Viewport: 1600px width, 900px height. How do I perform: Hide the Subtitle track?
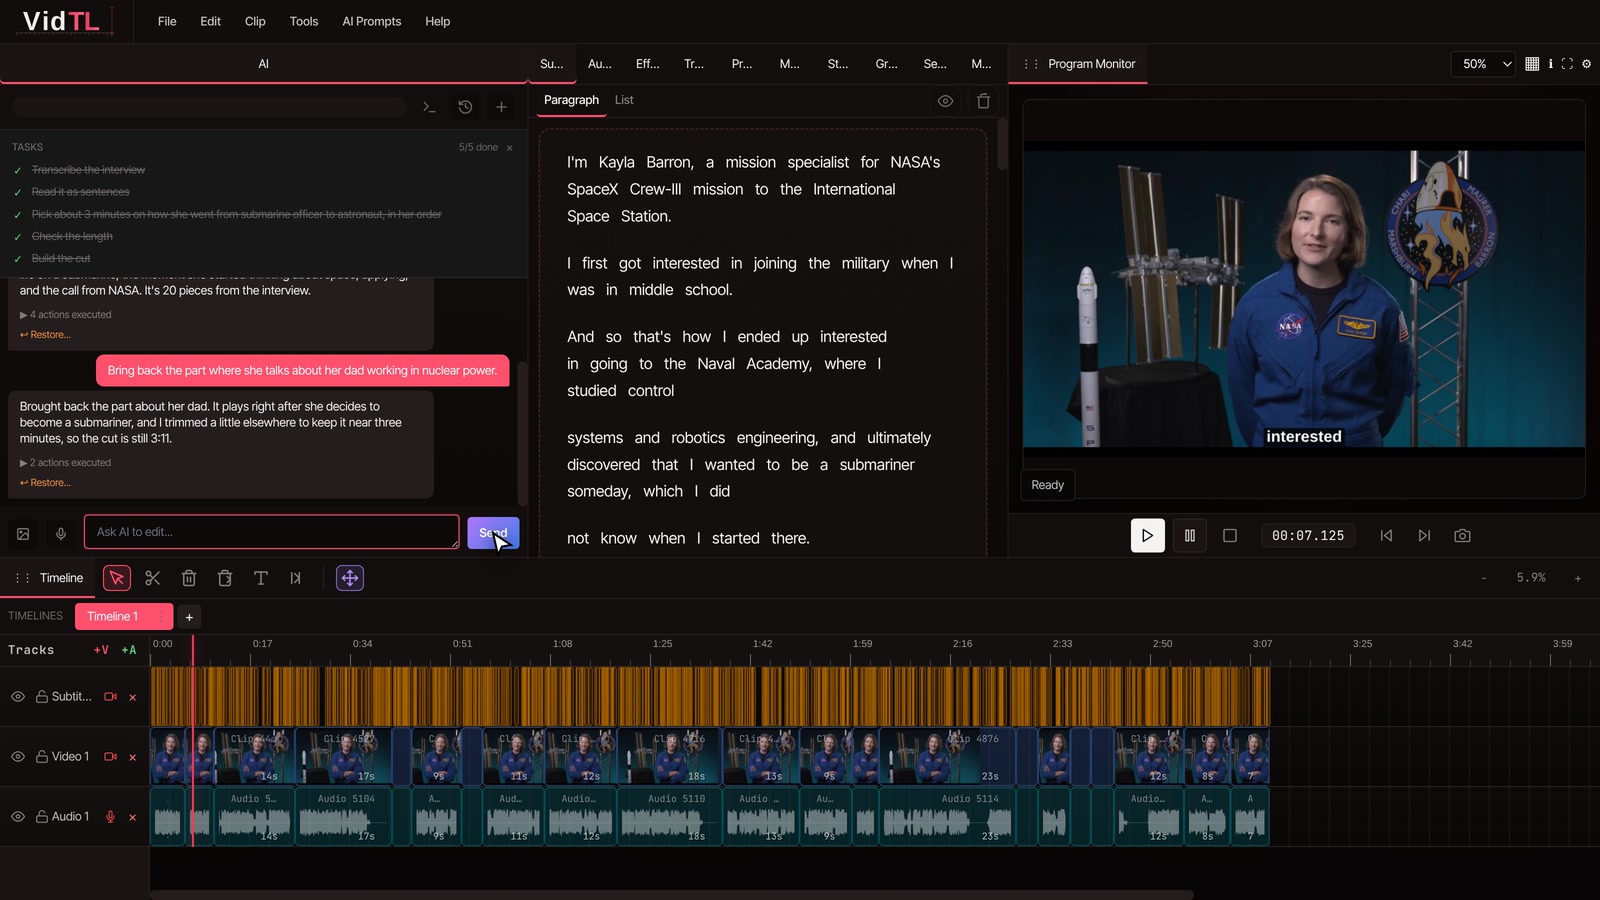tap(18, 697)
